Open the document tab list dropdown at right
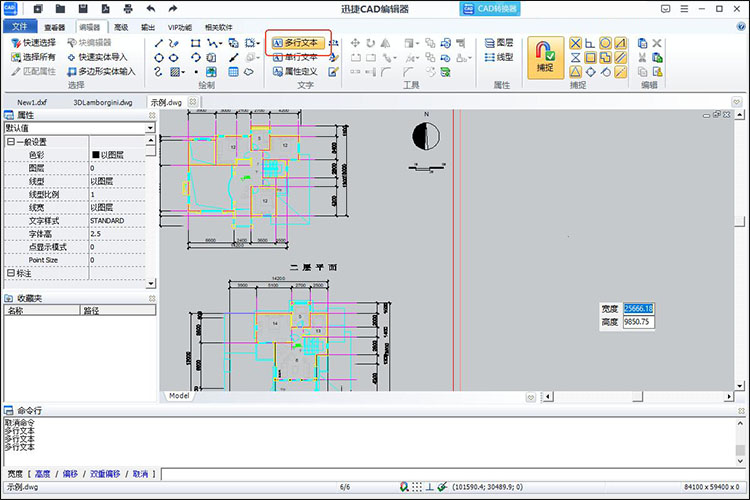 736,102
